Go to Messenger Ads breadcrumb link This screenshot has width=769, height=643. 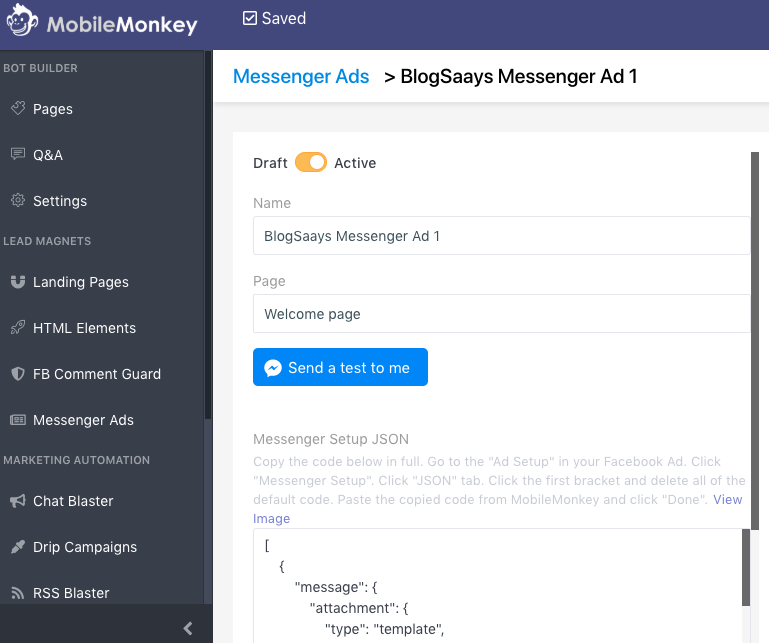pyautogui.click(x=301, y=77)
